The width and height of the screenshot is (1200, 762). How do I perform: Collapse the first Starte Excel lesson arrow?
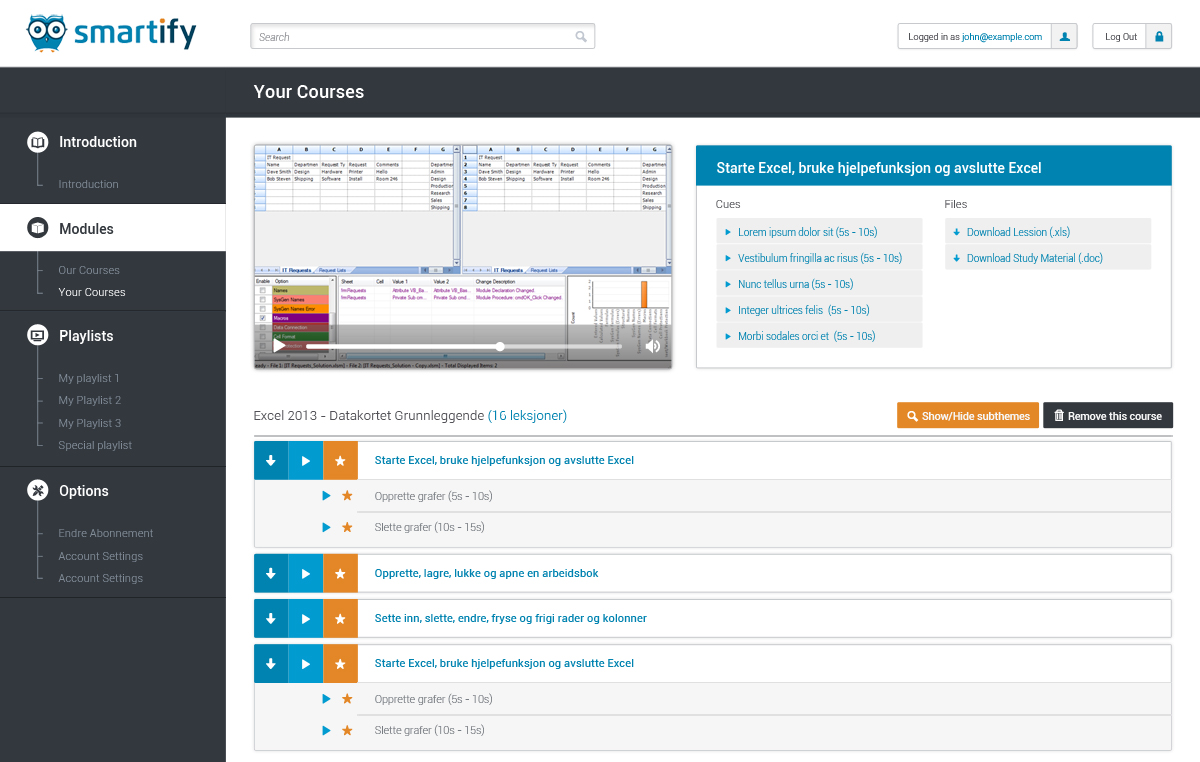point(271,461)
